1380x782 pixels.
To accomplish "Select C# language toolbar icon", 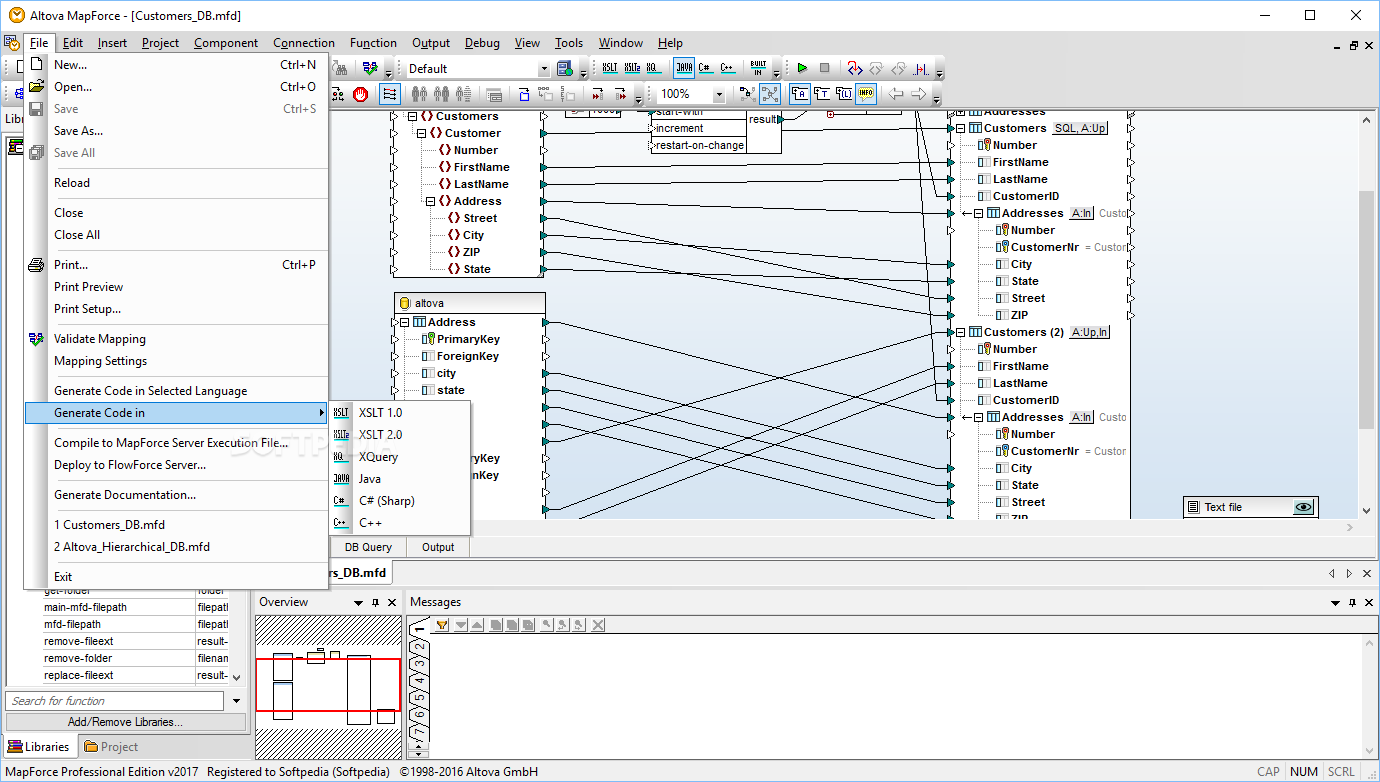I will 705,68.
